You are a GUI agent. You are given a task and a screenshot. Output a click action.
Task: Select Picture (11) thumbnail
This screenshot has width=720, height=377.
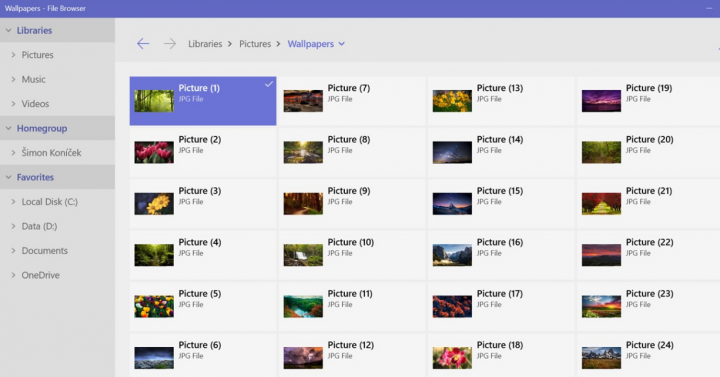click(x=303, y=306)
